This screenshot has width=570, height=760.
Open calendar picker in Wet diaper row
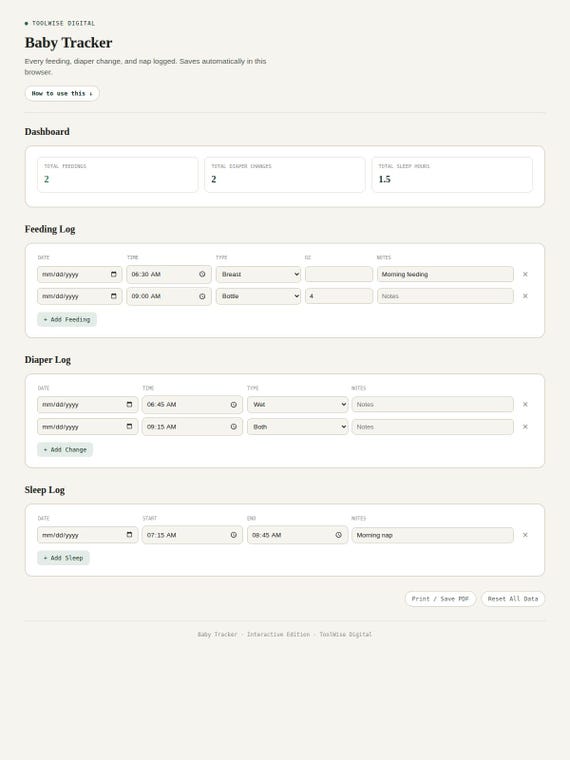coord(129,404)
